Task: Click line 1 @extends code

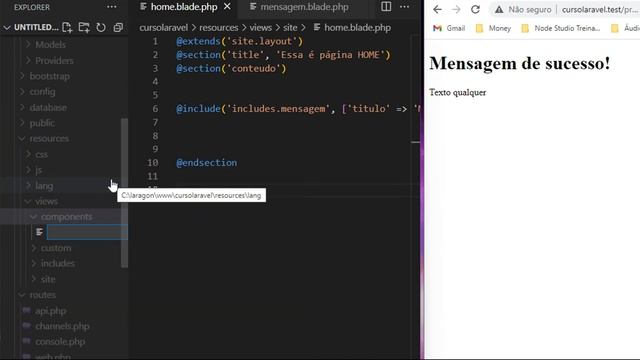Action: point(240,41)
